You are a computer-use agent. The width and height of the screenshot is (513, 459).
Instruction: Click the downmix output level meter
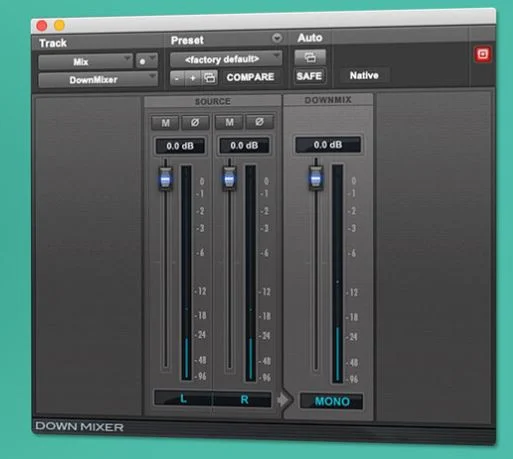(337, 273)
